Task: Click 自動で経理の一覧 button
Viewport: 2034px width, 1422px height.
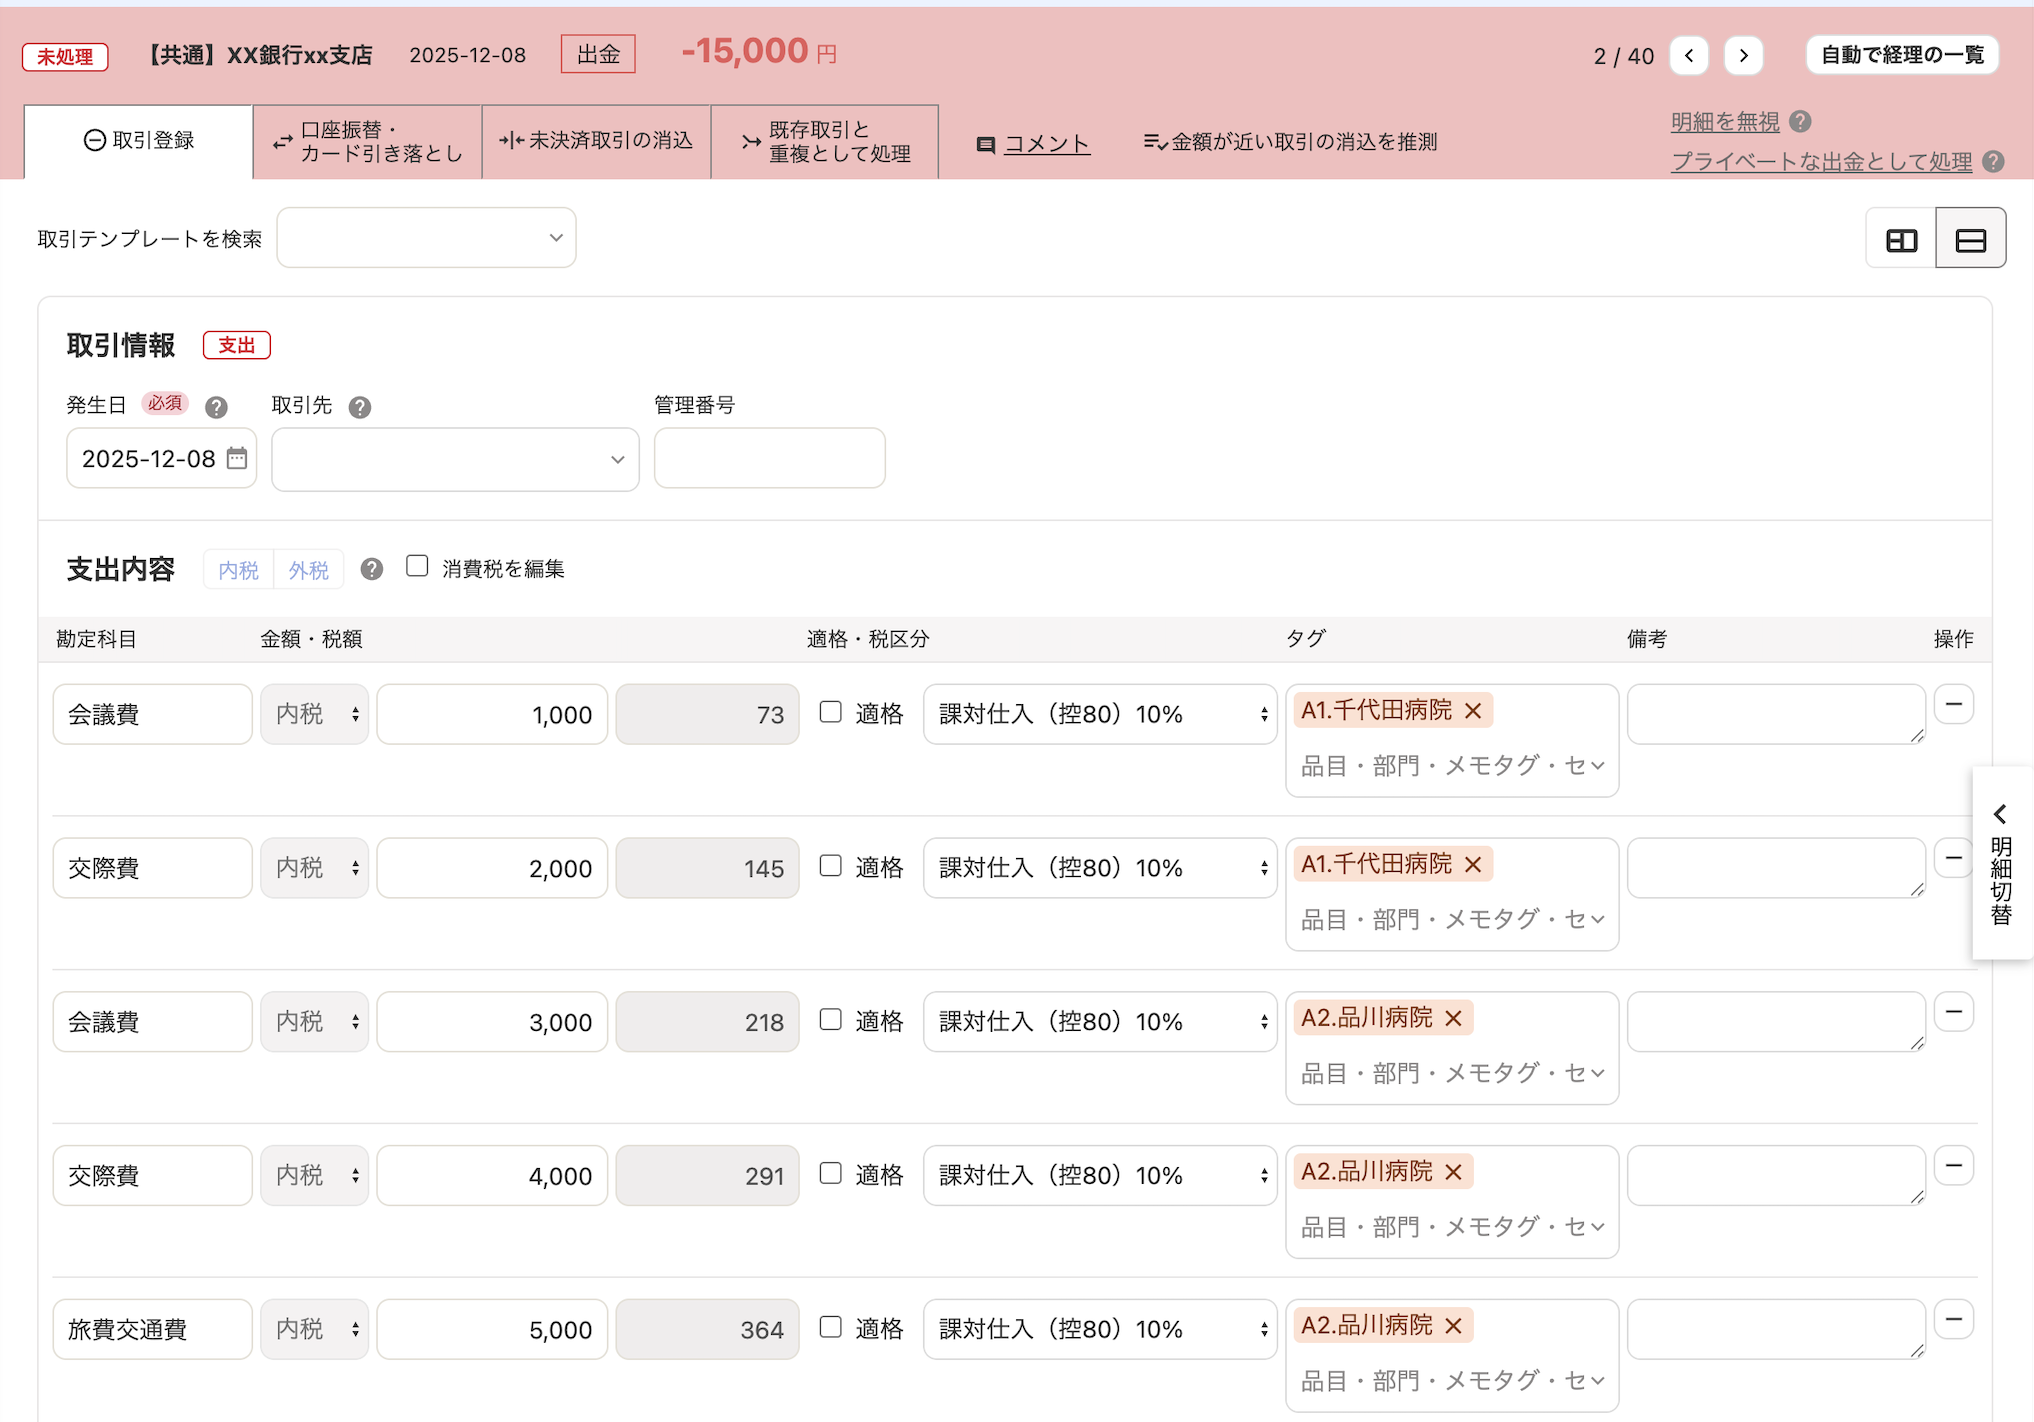Action: click(x=1902, y=55)
